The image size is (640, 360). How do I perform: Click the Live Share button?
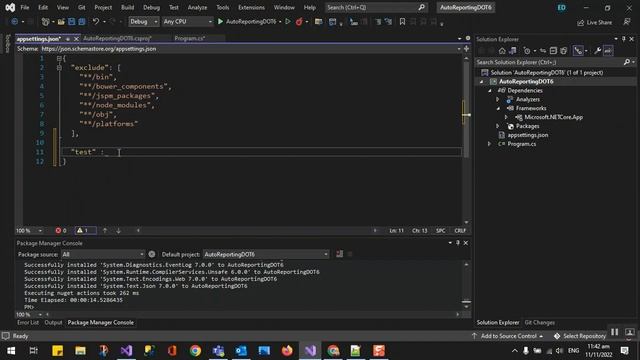click(x=594, y=22)
